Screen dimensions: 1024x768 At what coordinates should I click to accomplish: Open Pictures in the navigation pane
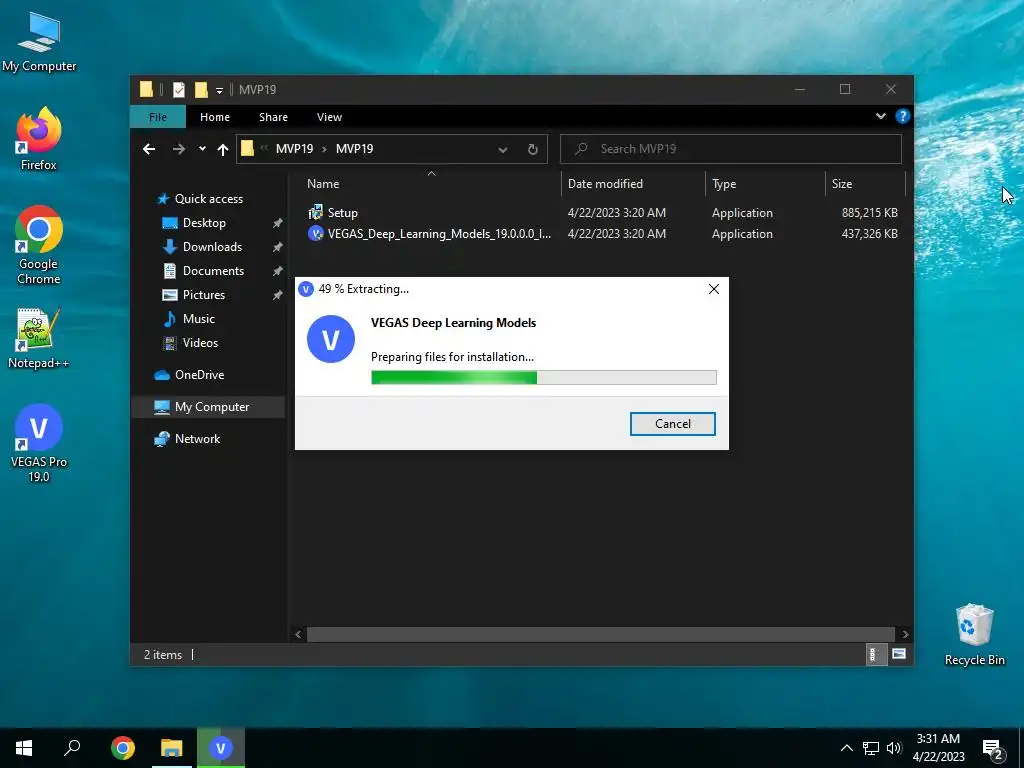203,295
